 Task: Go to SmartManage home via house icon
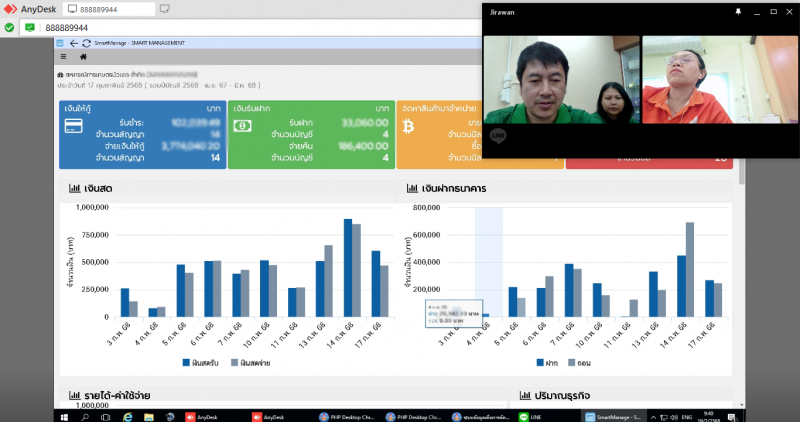point(83,57)
